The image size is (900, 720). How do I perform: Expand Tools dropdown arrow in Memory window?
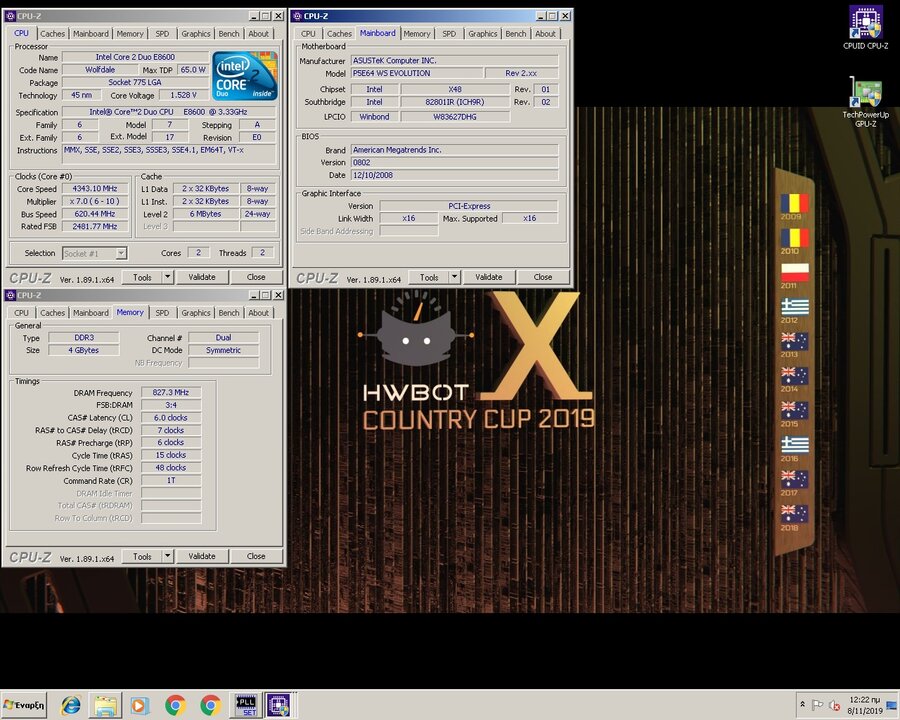pos(167,556)
